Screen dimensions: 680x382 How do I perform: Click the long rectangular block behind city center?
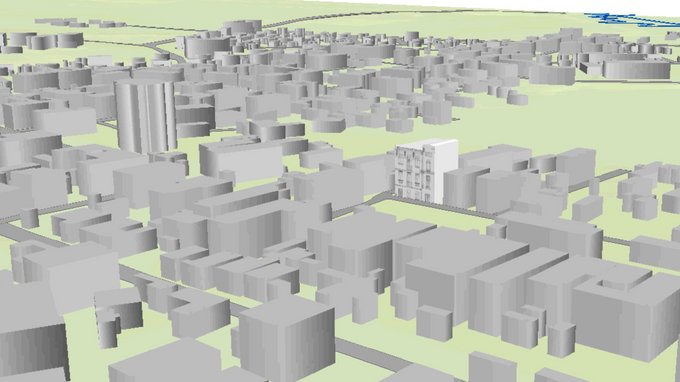241,159
